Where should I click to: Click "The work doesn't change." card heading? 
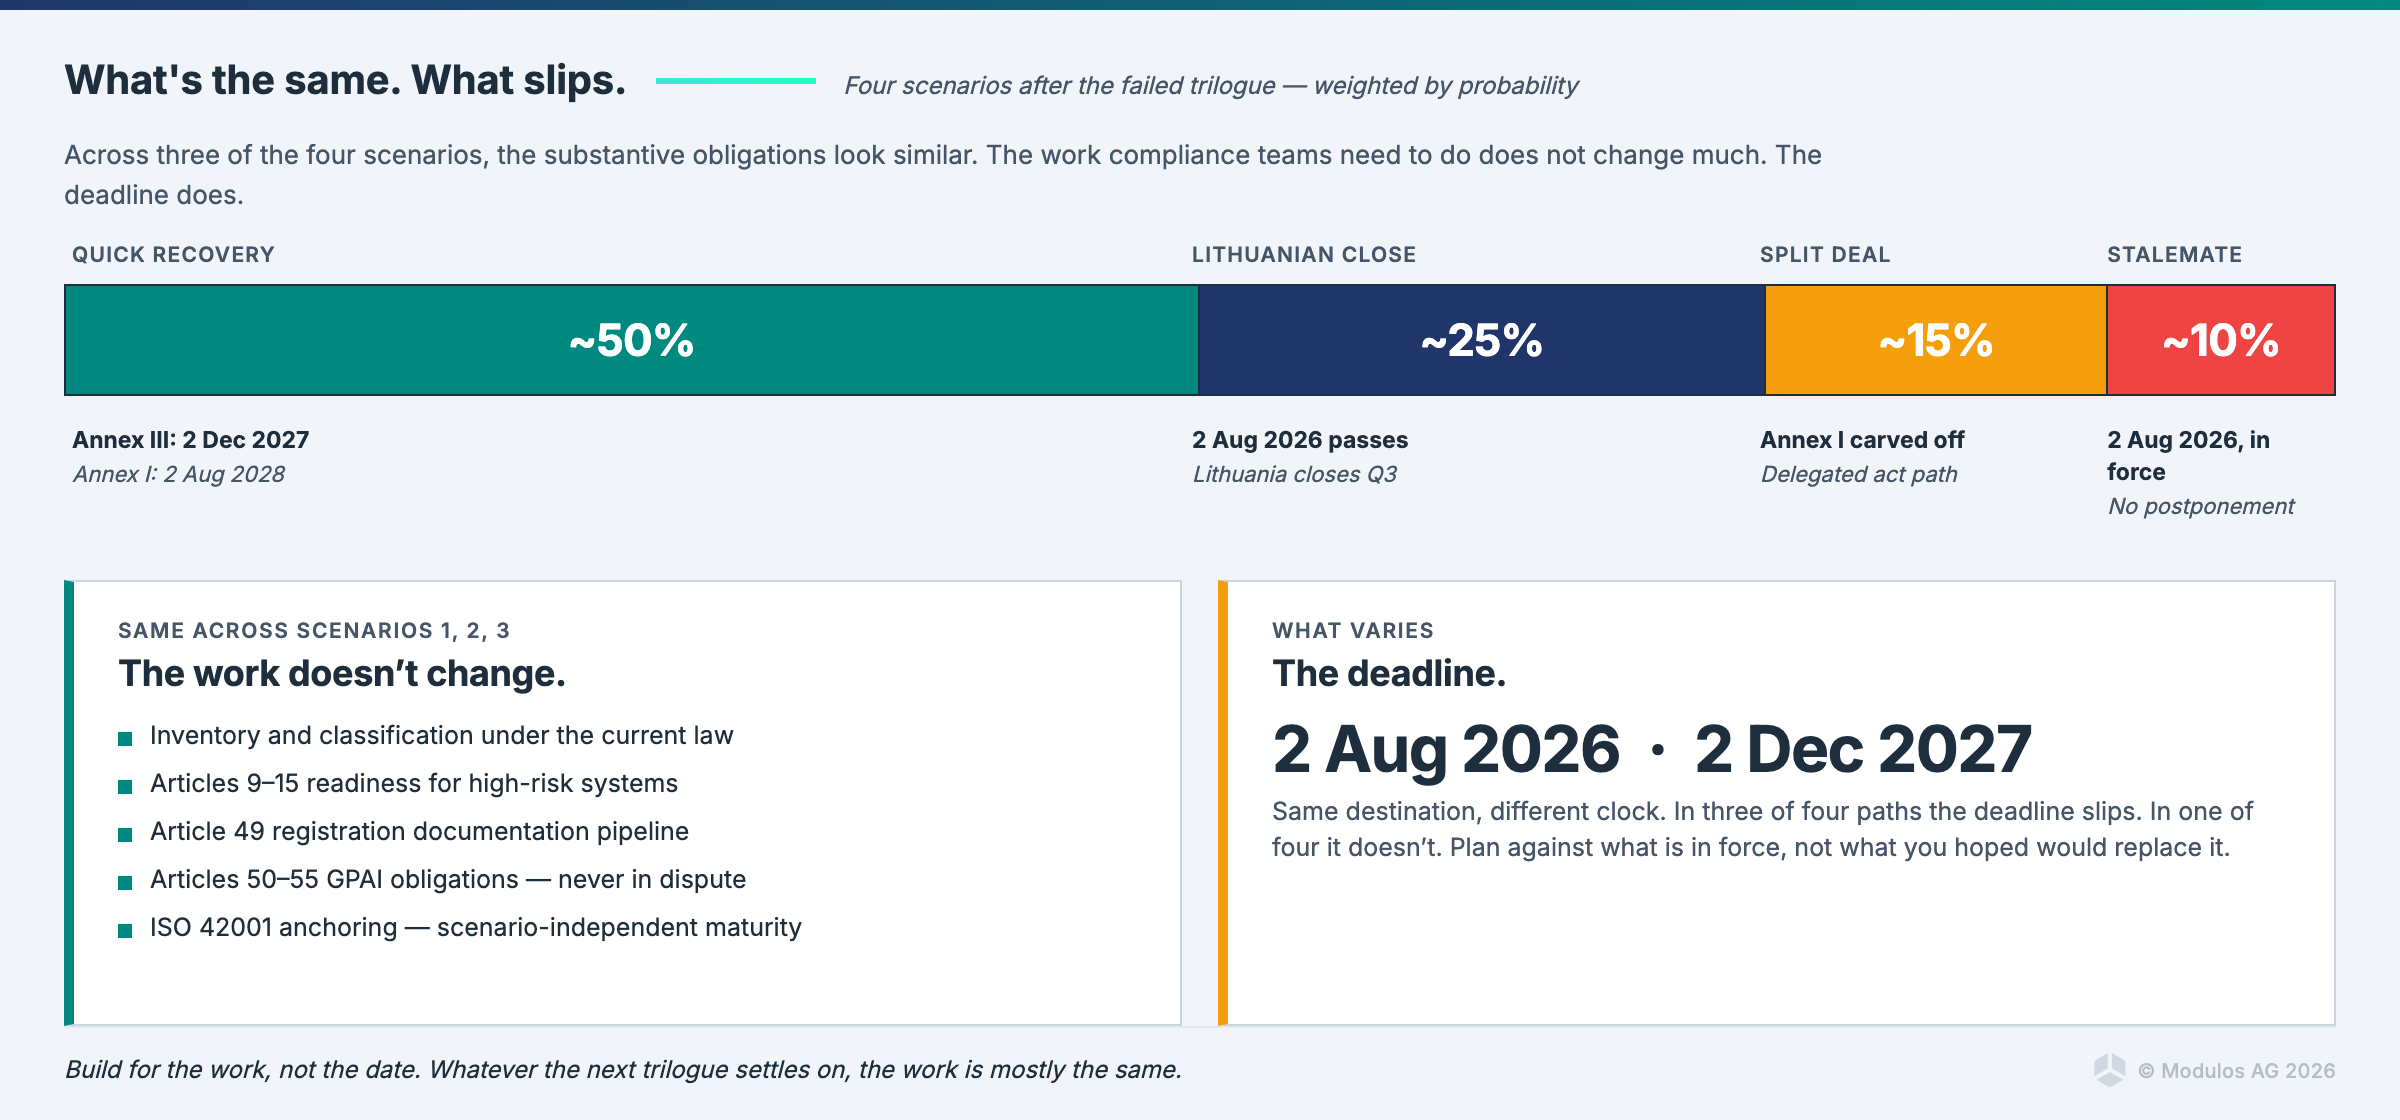342,674
